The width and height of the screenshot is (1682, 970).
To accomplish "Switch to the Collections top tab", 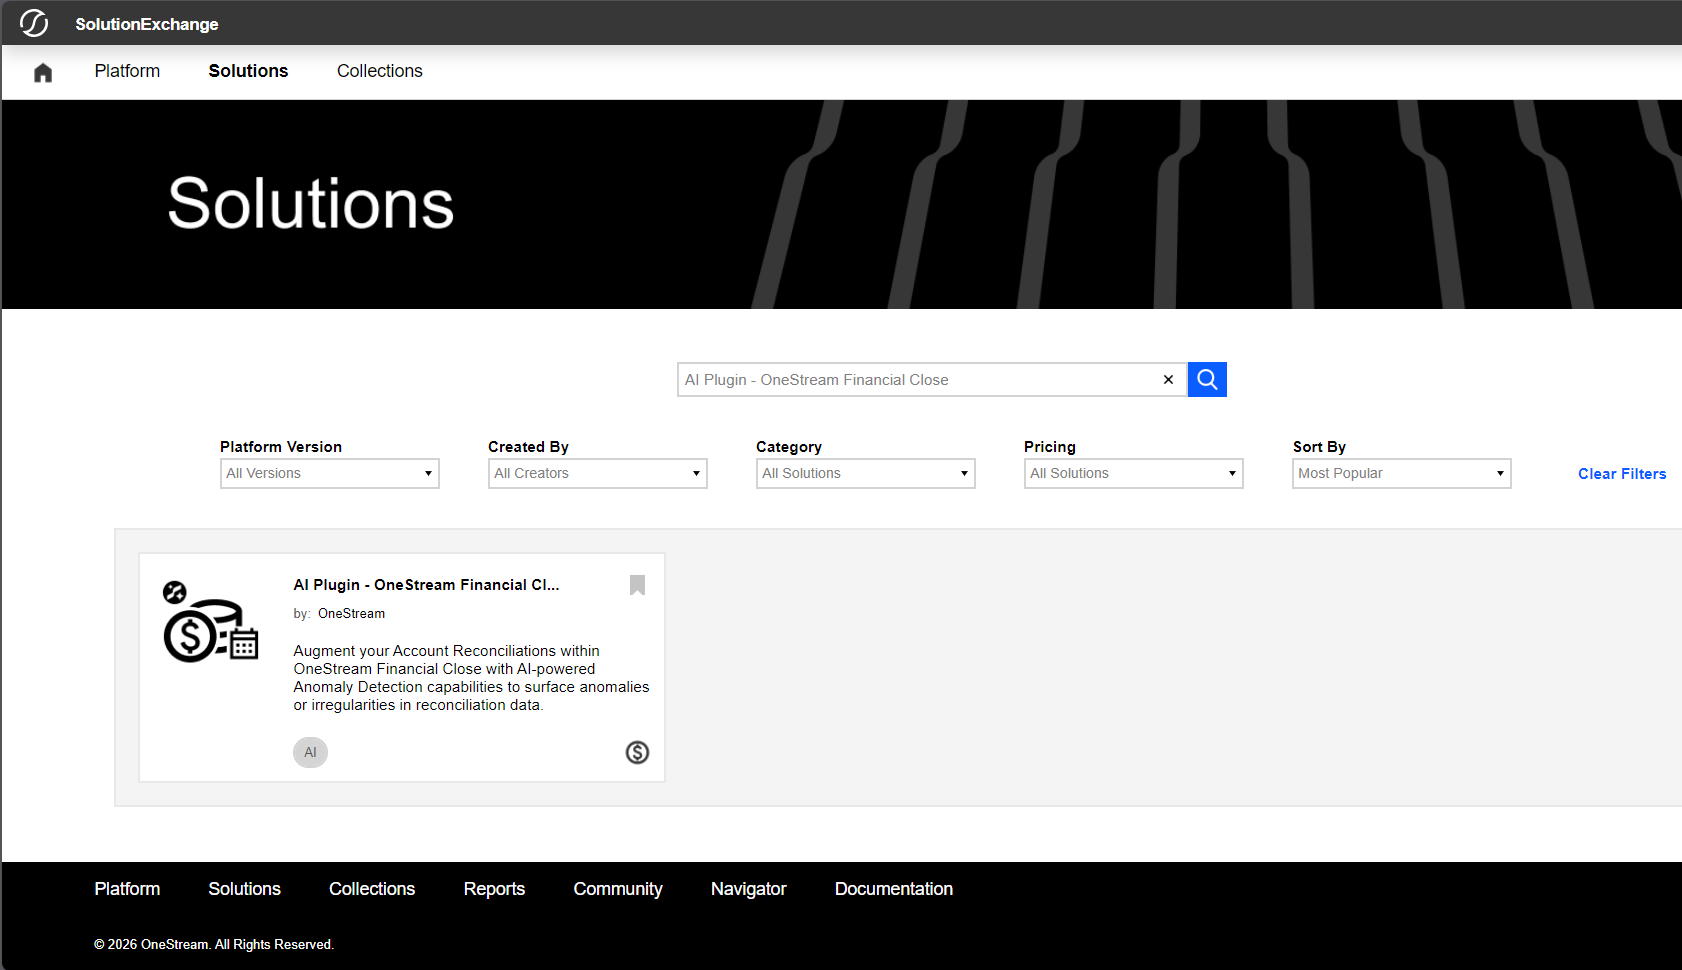I will (380, 71).
